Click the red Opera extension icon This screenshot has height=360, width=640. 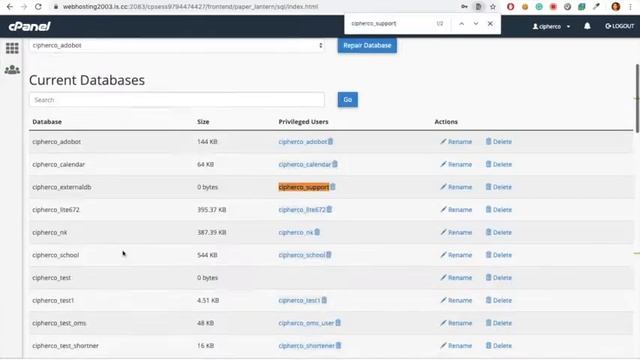tap(510, 7)
